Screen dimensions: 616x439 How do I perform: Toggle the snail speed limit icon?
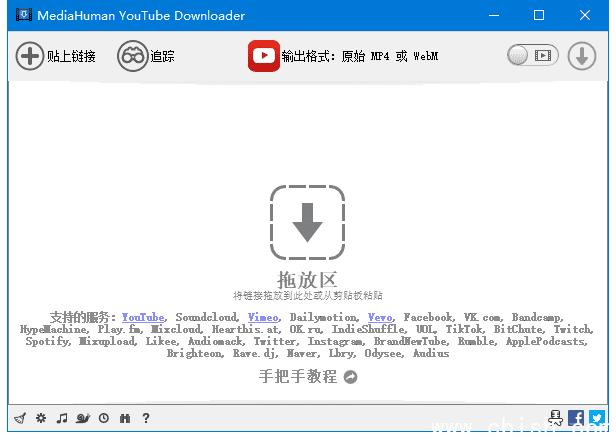83,418
